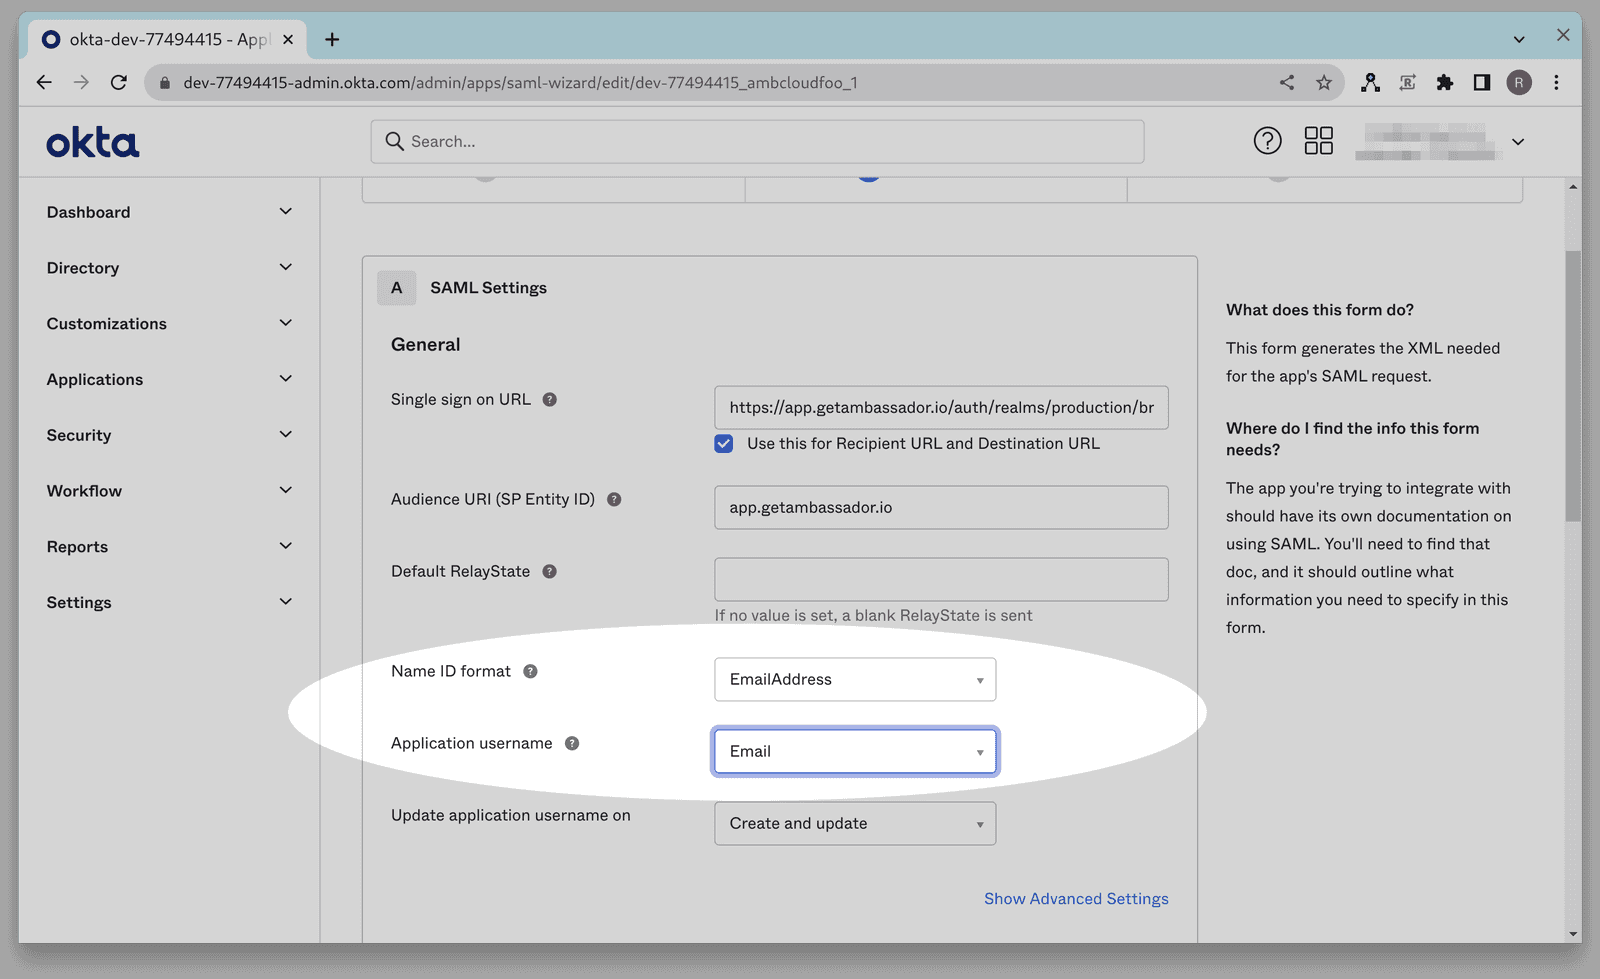This screenshot has height=979, width=1600.
Task: Click the SAML Settings heading
Action: pyautogui.click(x=488, y=288)
